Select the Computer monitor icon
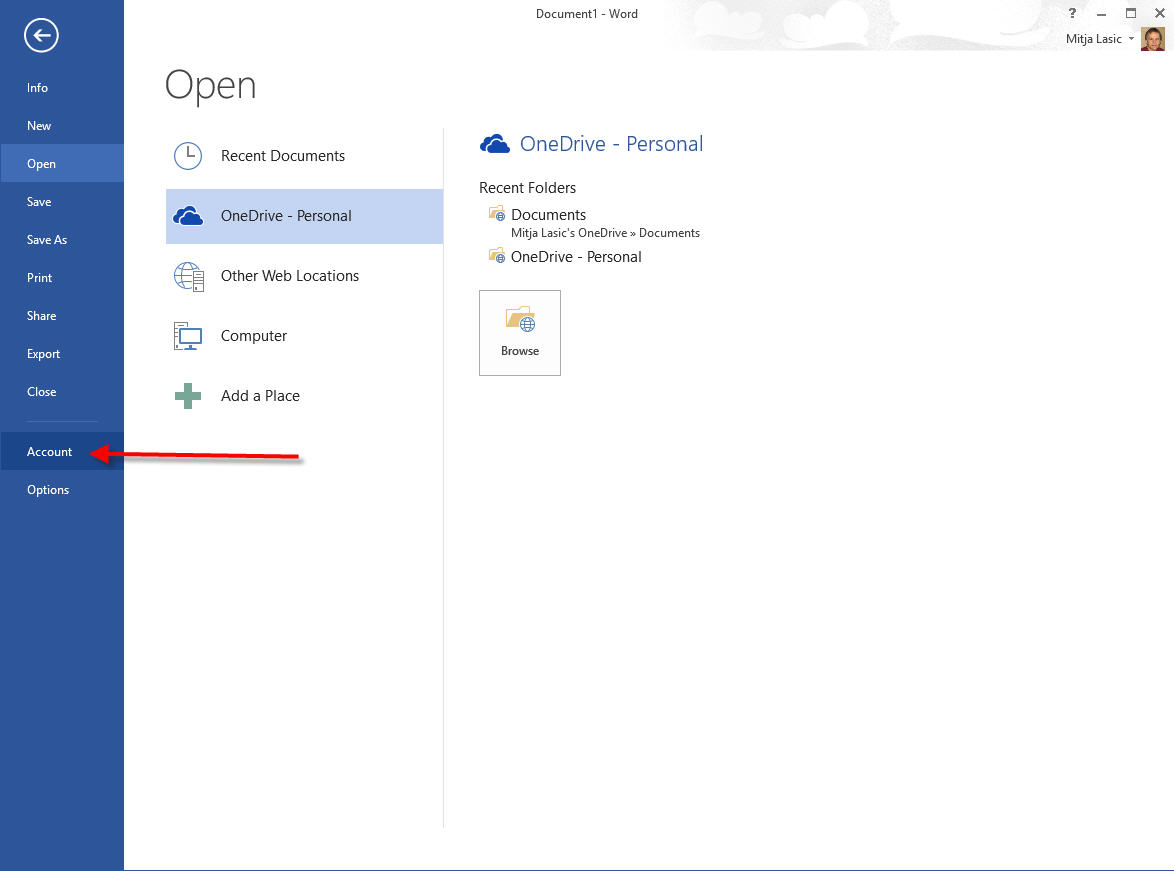 click(x=188, y=336)
